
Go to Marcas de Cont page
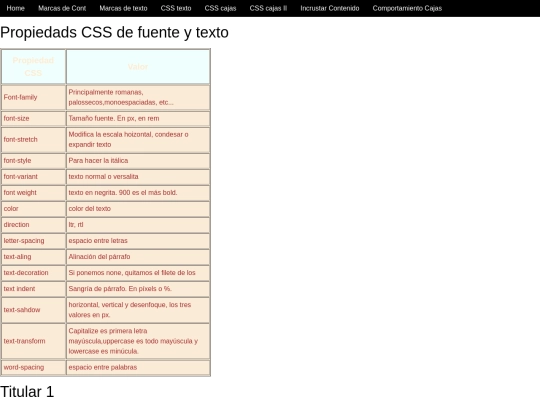62,8
